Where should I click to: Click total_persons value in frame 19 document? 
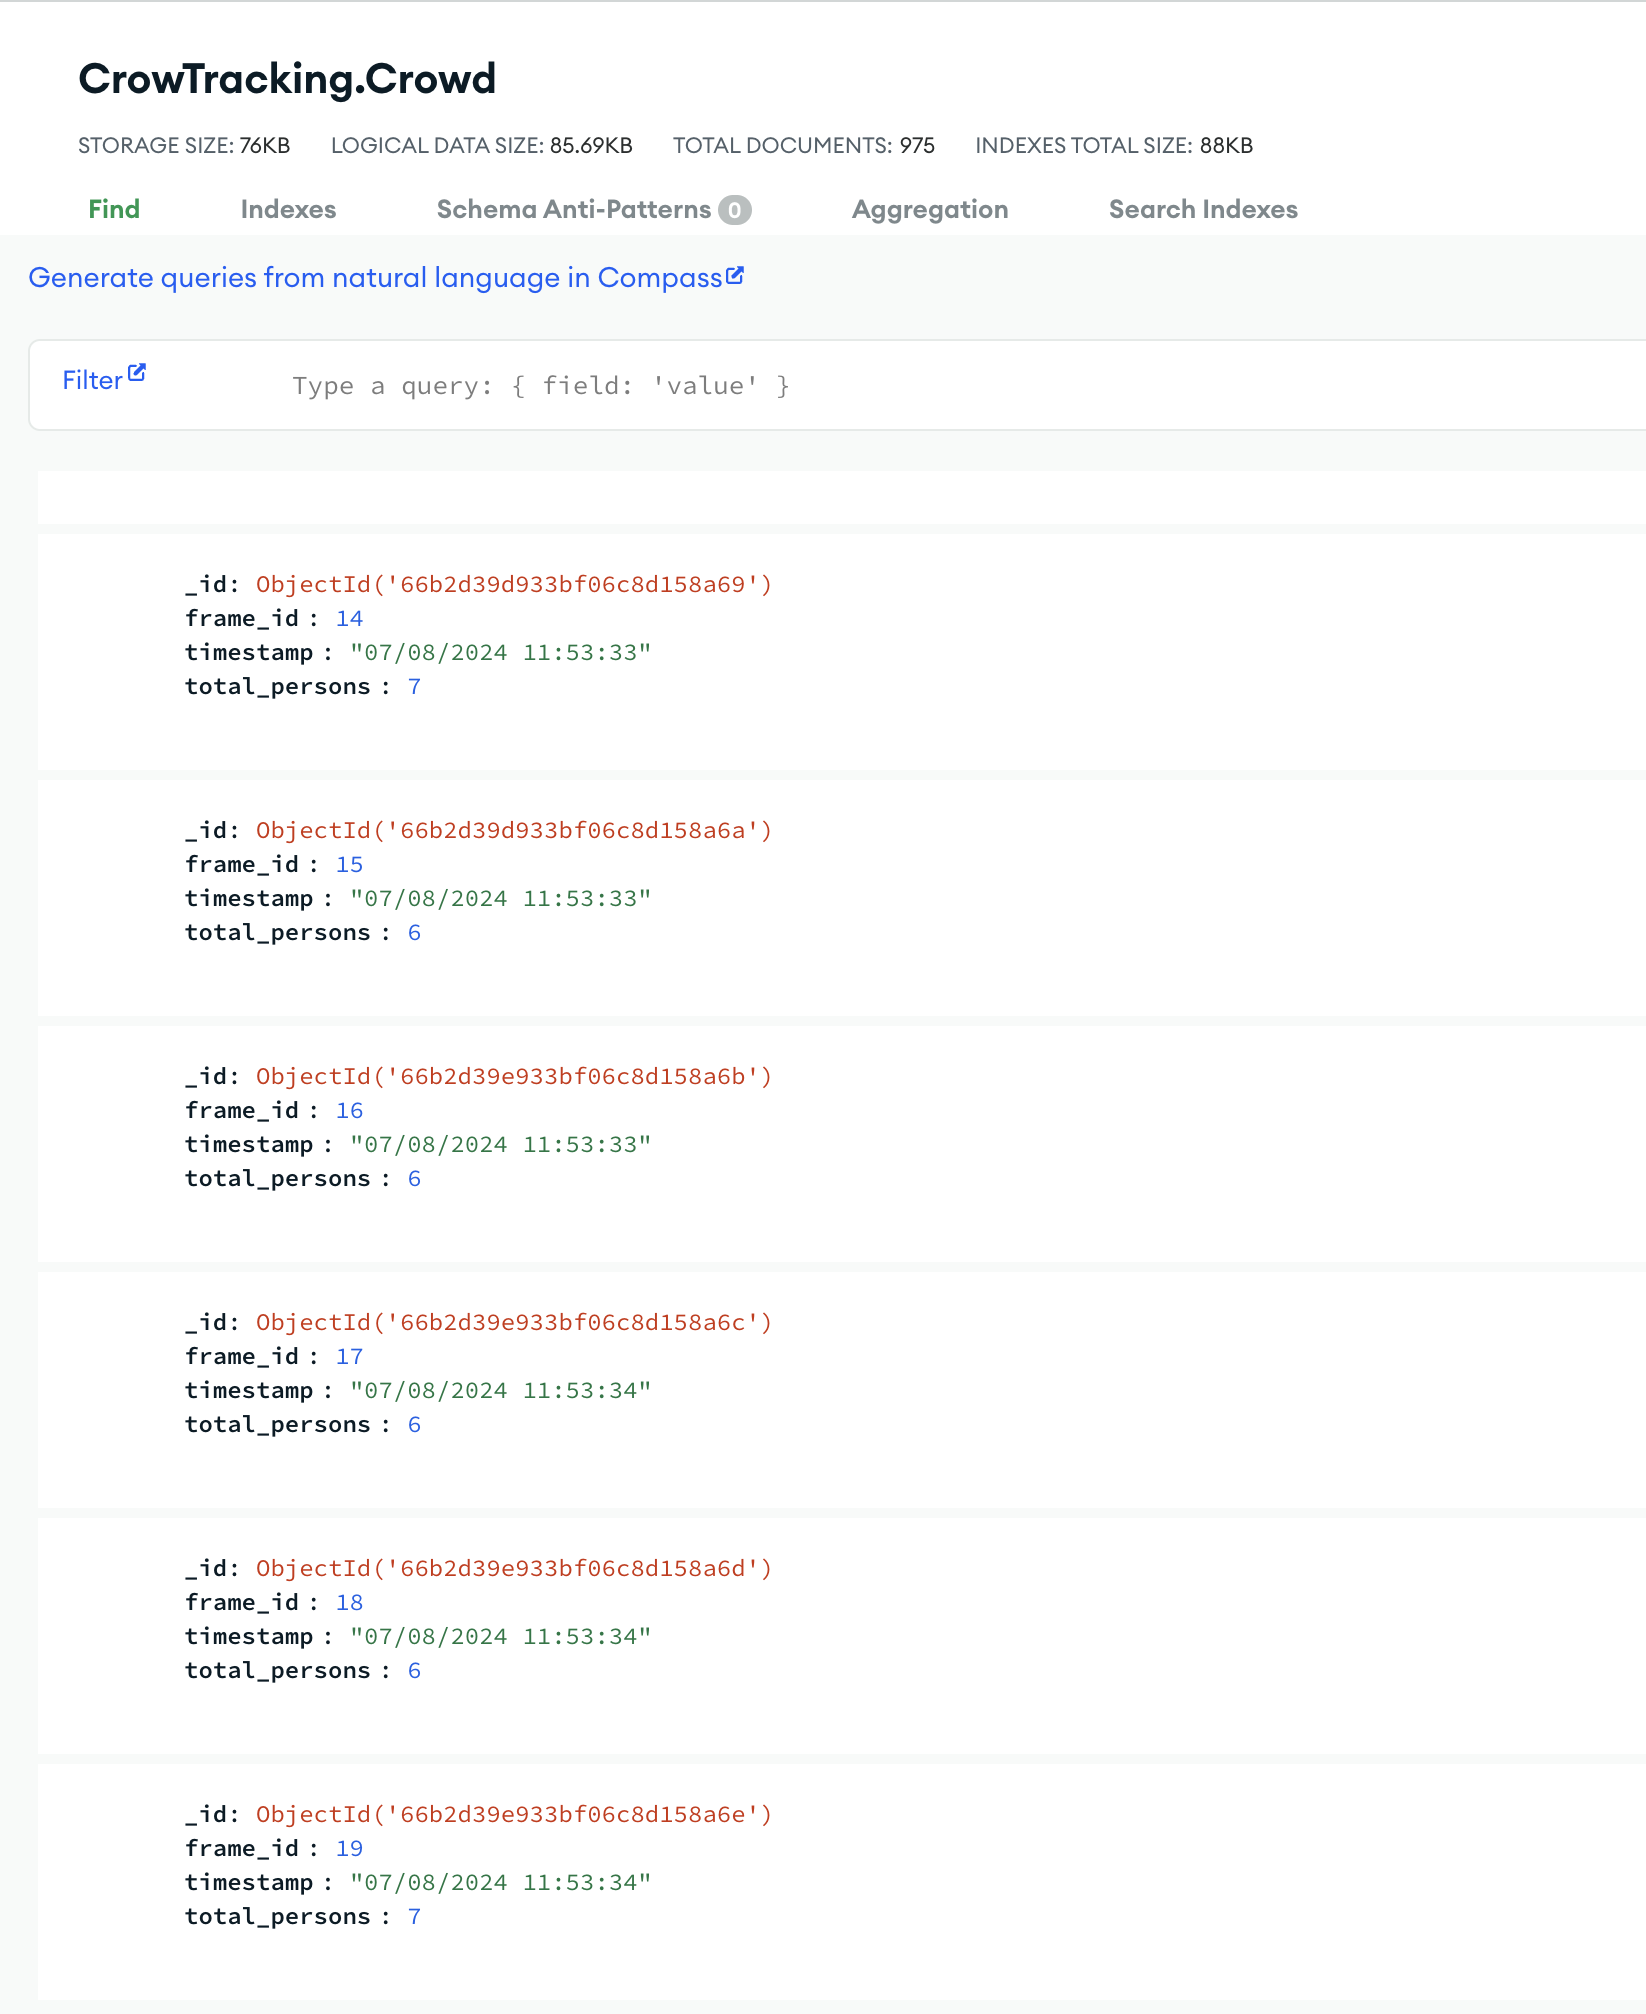click(x=414, y=1916)
